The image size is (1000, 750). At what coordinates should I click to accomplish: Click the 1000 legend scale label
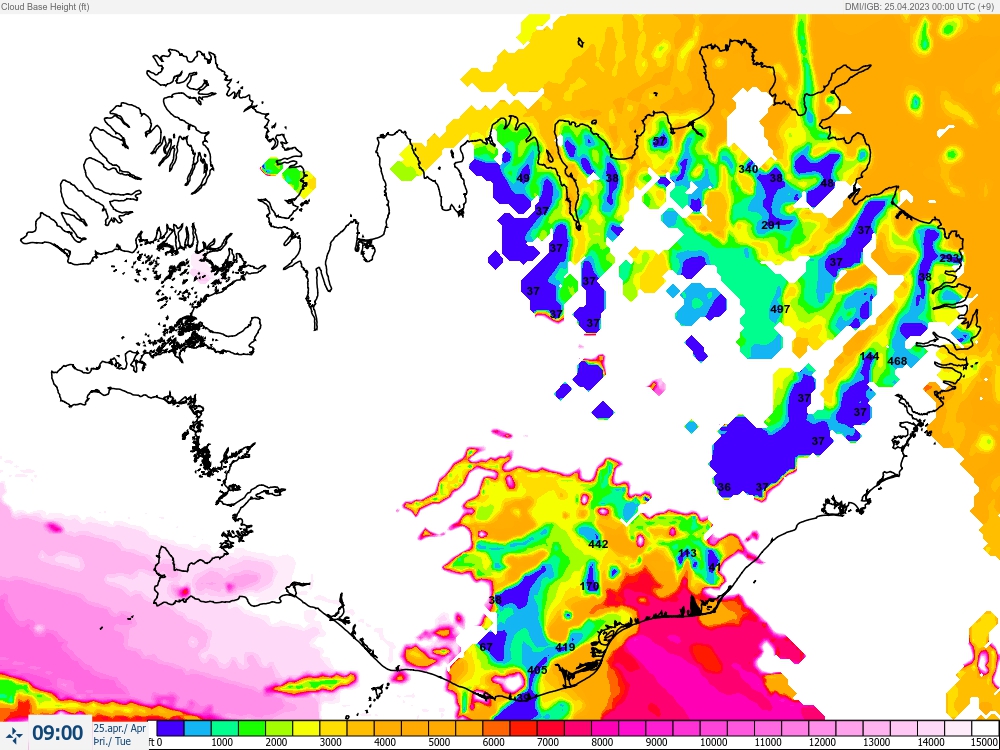(221, 743)
